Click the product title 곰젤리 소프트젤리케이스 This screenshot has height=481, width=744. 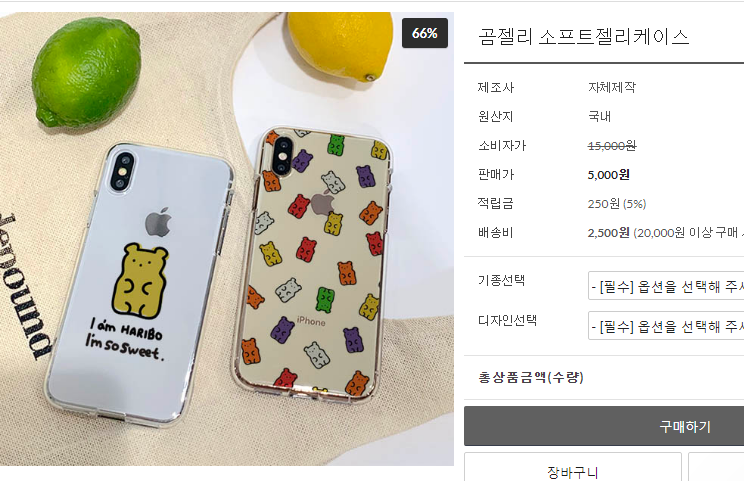coord(583,37)
